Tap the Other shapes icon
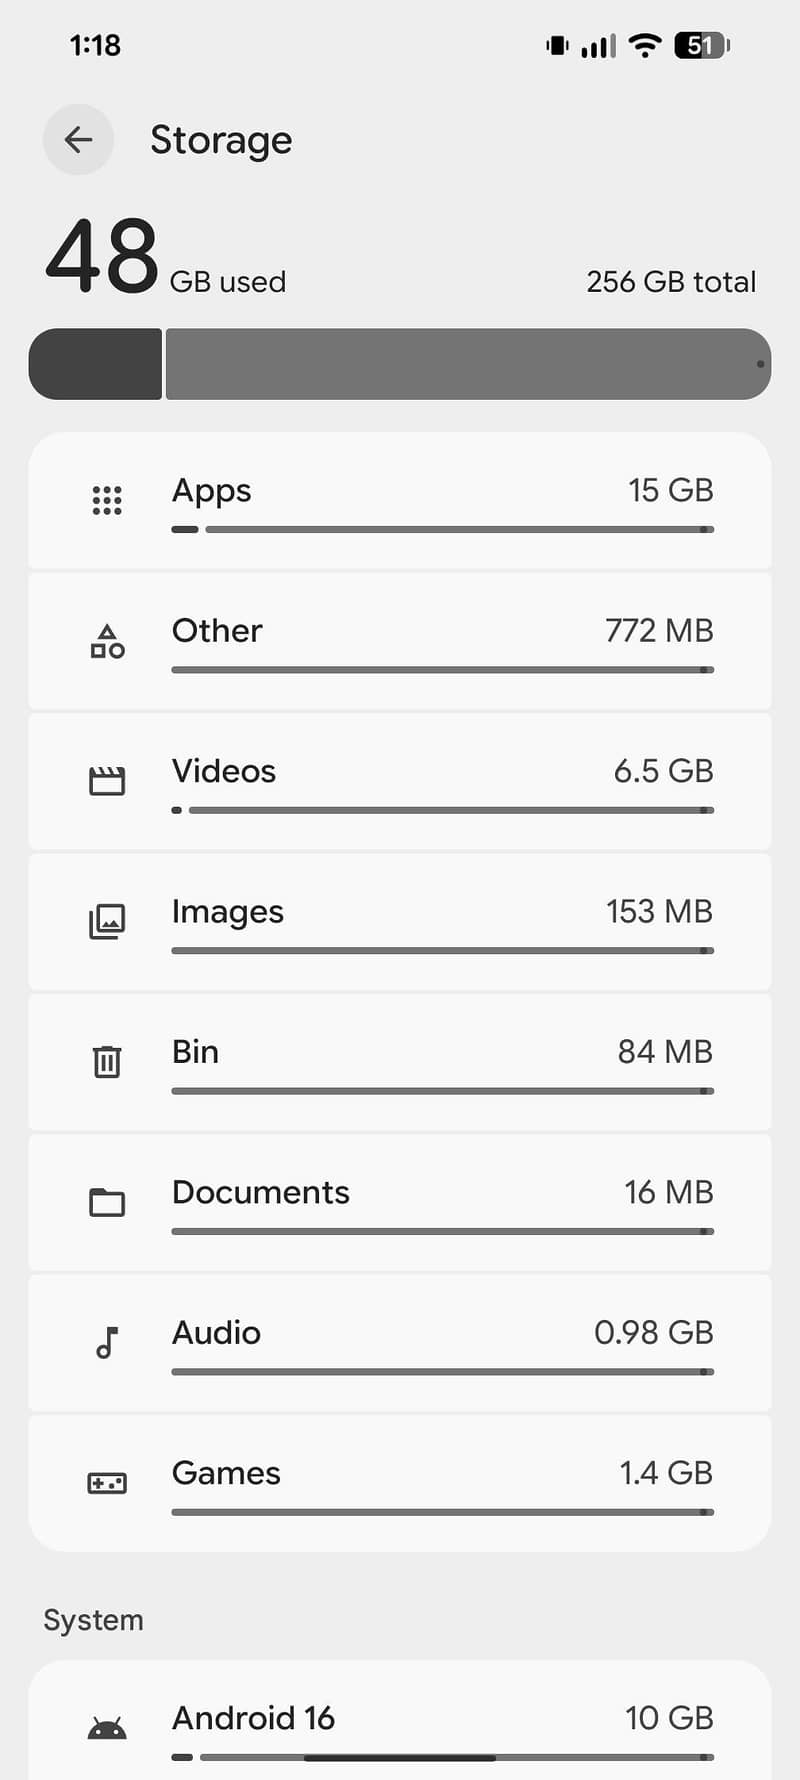The image size is (800, 1780). [x=107, y=641]
